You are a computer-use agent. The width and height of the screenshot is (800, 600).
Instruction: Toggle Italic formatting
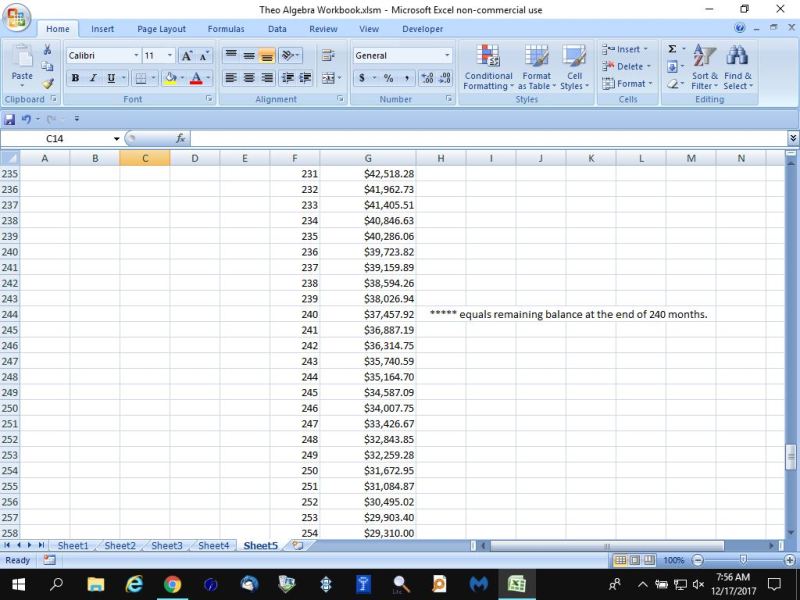93,78
